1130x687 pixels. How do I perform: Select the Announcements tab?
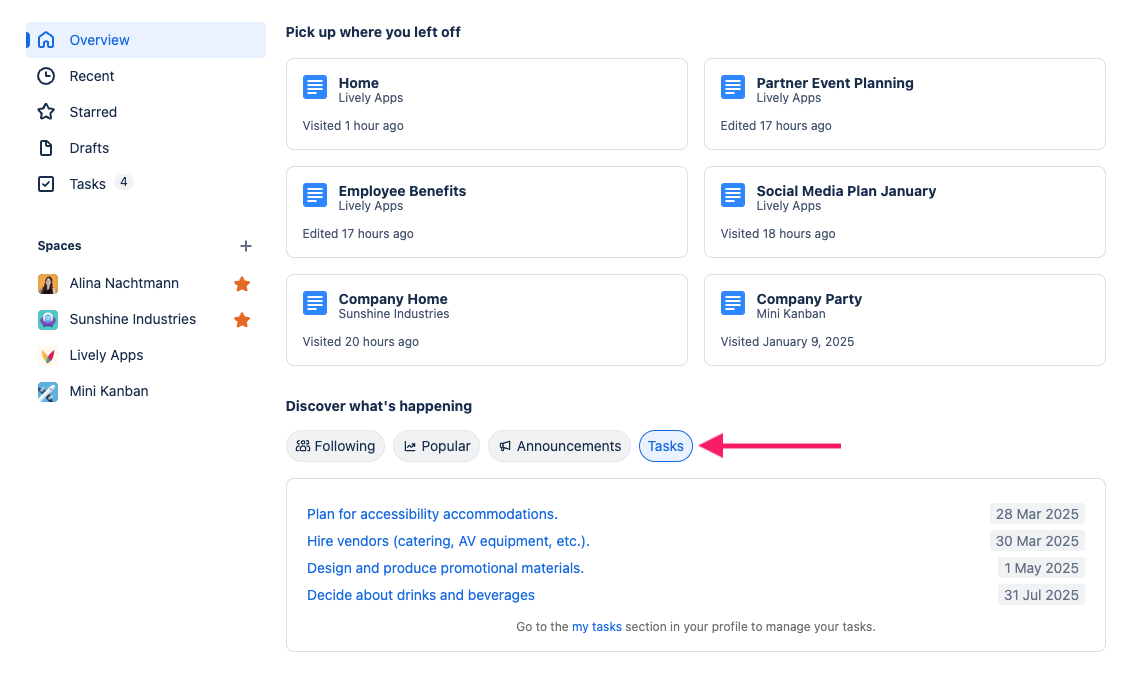pyautogui.click(x=559, y=446)
